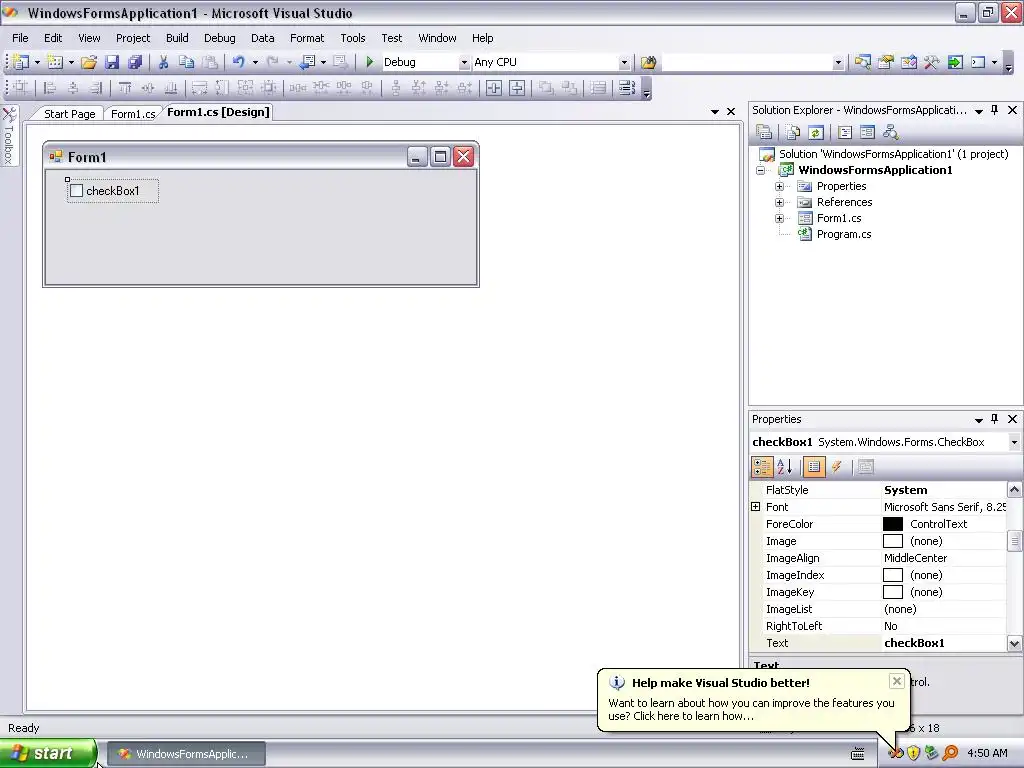1024x768 pixels.
Task: Open the Tools menu
Action: coord(353,38)
